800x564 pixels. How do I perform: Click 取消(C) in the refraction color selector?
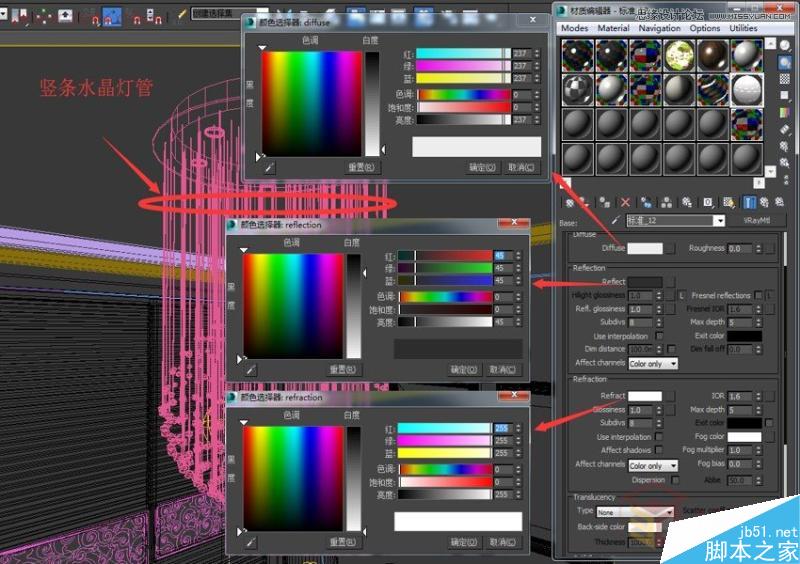(502, 542)
